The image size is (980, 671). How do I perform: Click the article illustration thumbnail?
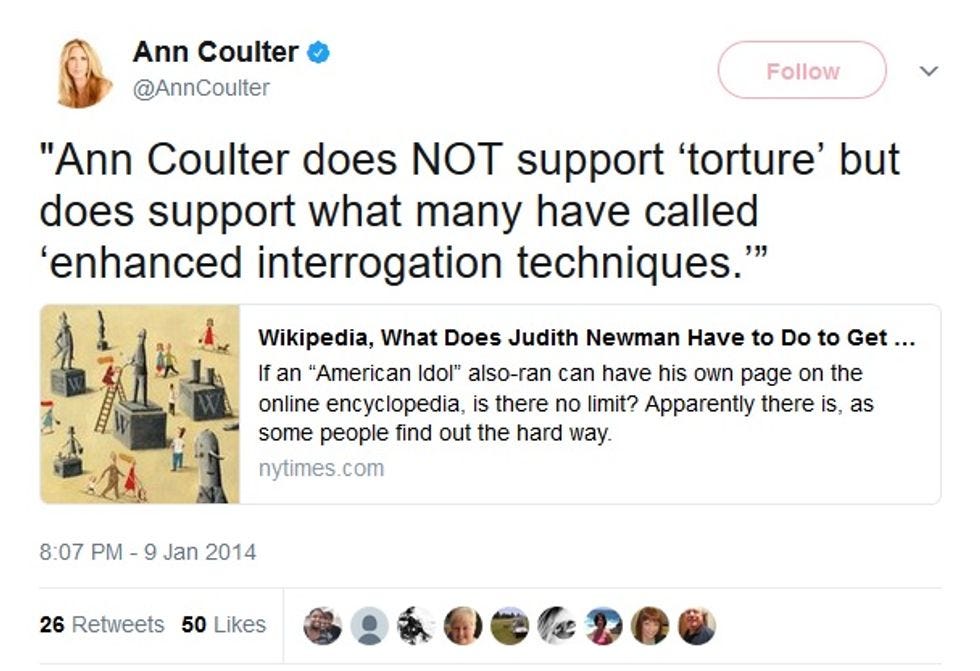(x=140, y=404)
